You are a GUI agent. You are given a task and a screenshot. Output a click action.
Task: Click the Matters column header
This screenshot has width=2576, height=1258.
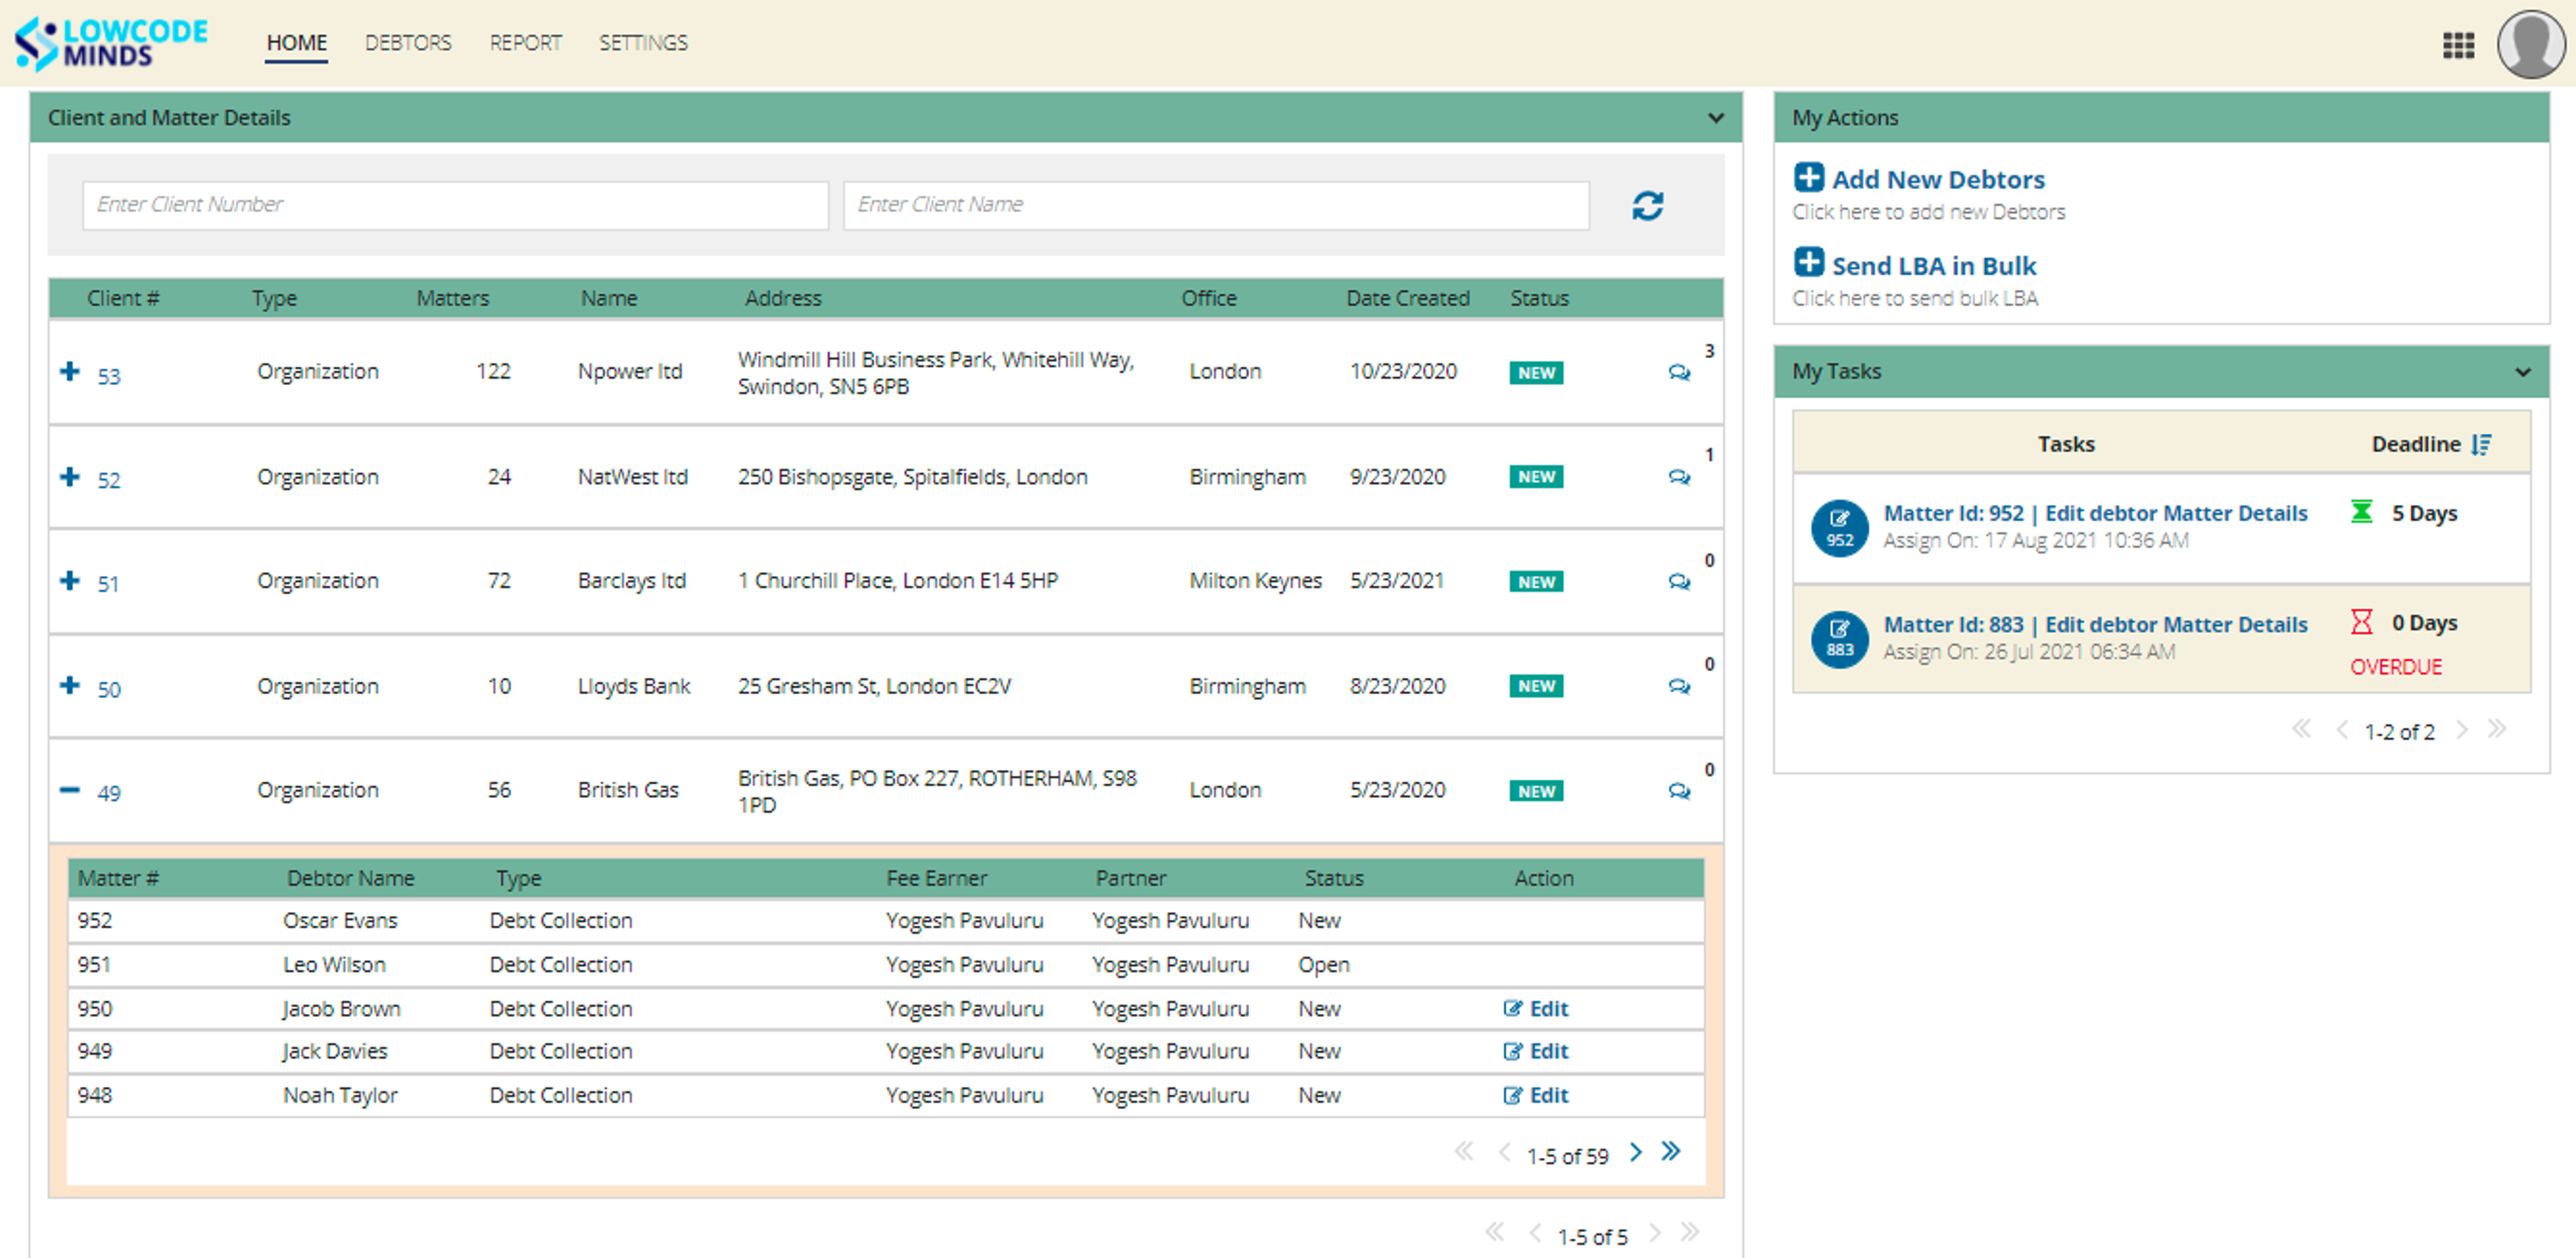(453, 298)
